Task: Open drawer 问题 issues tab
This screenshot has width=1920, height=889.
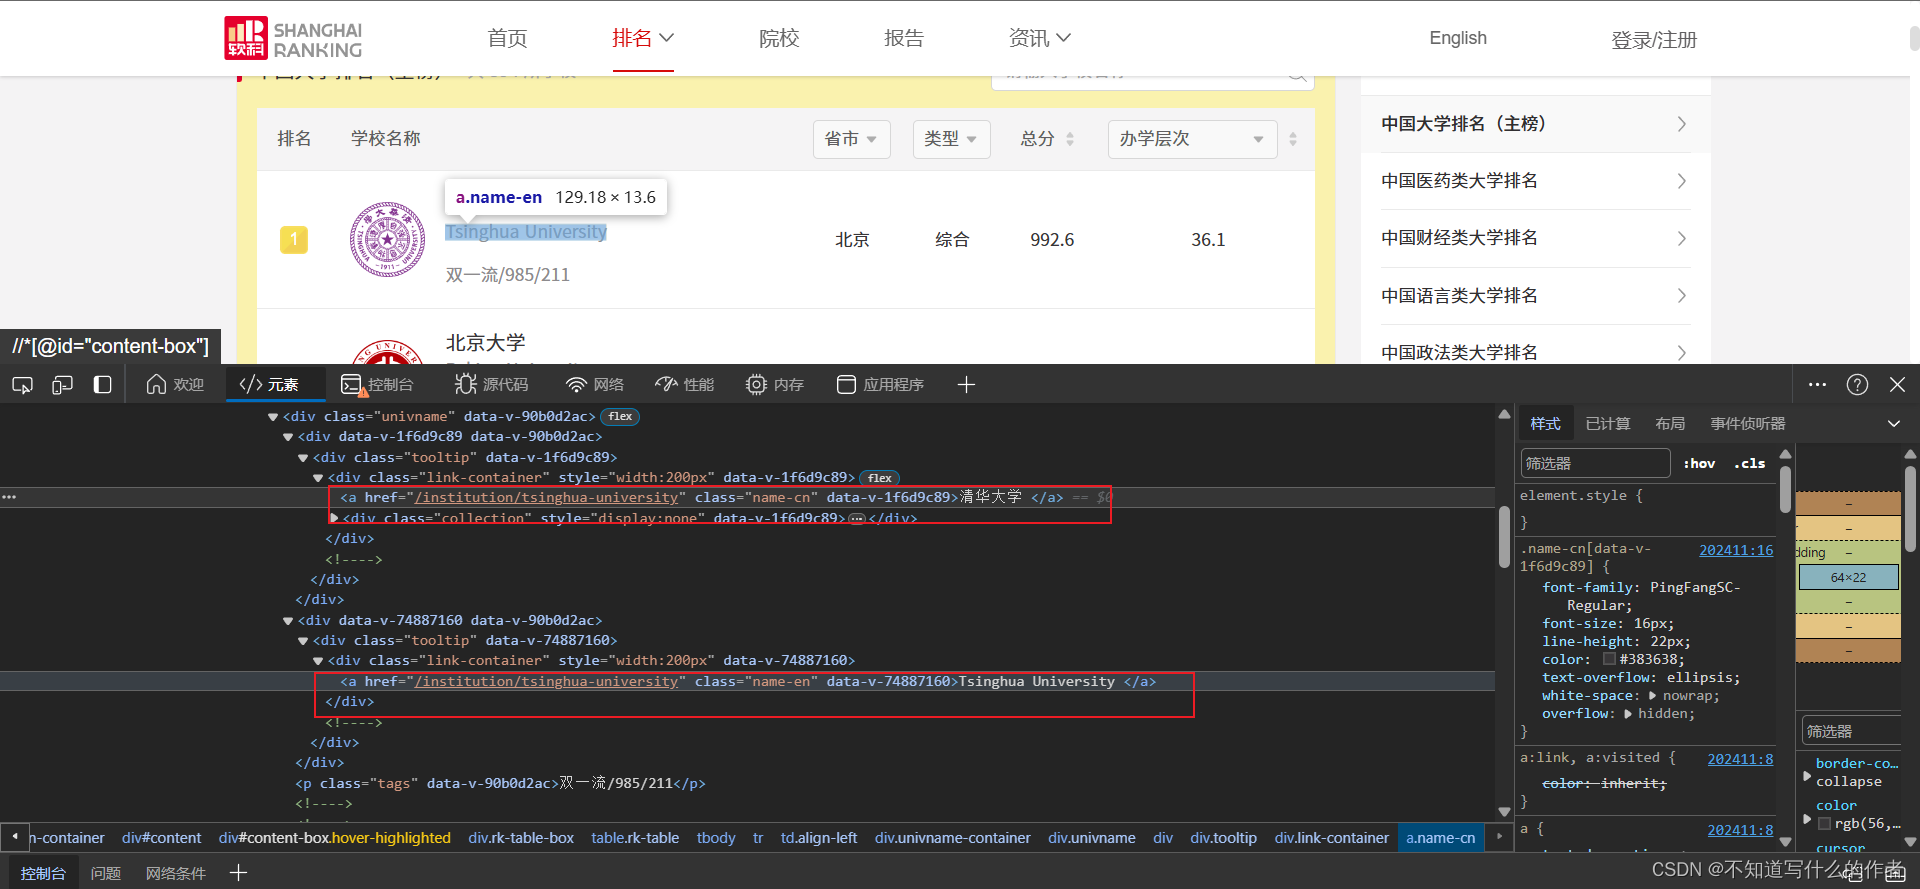Action: 105,873
